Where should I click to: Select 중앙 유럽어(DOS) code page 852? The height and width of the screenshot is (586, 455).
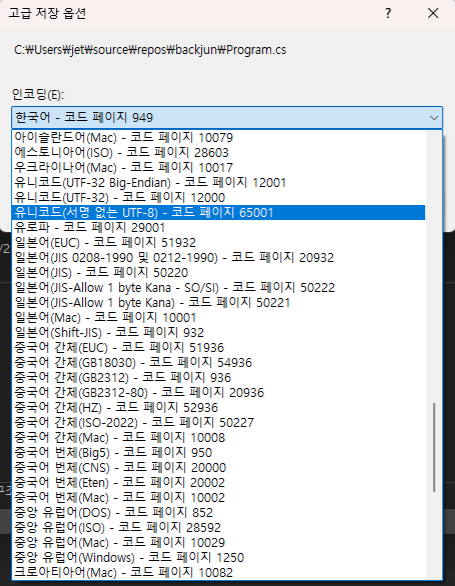[218, 512]
